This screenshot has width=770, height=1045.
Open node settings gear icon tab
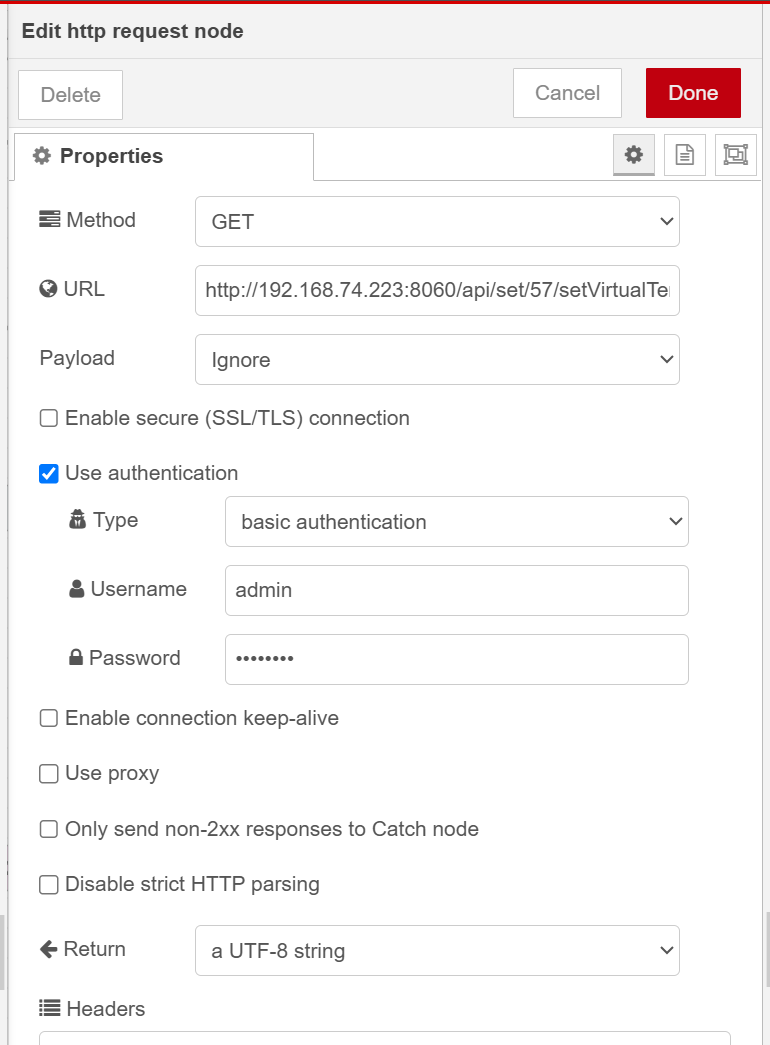(633, 155)
